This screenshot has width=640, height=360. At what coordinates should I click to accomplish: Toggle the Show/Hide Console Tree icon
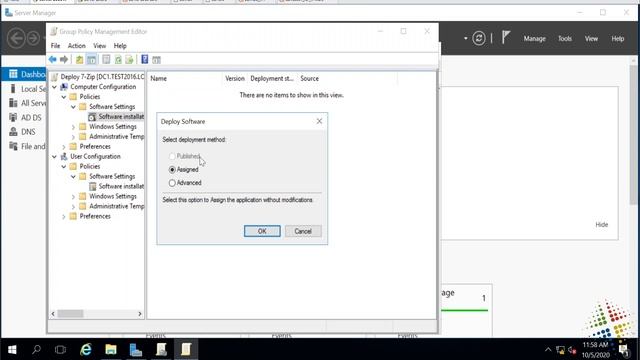(x=91, y=60)
